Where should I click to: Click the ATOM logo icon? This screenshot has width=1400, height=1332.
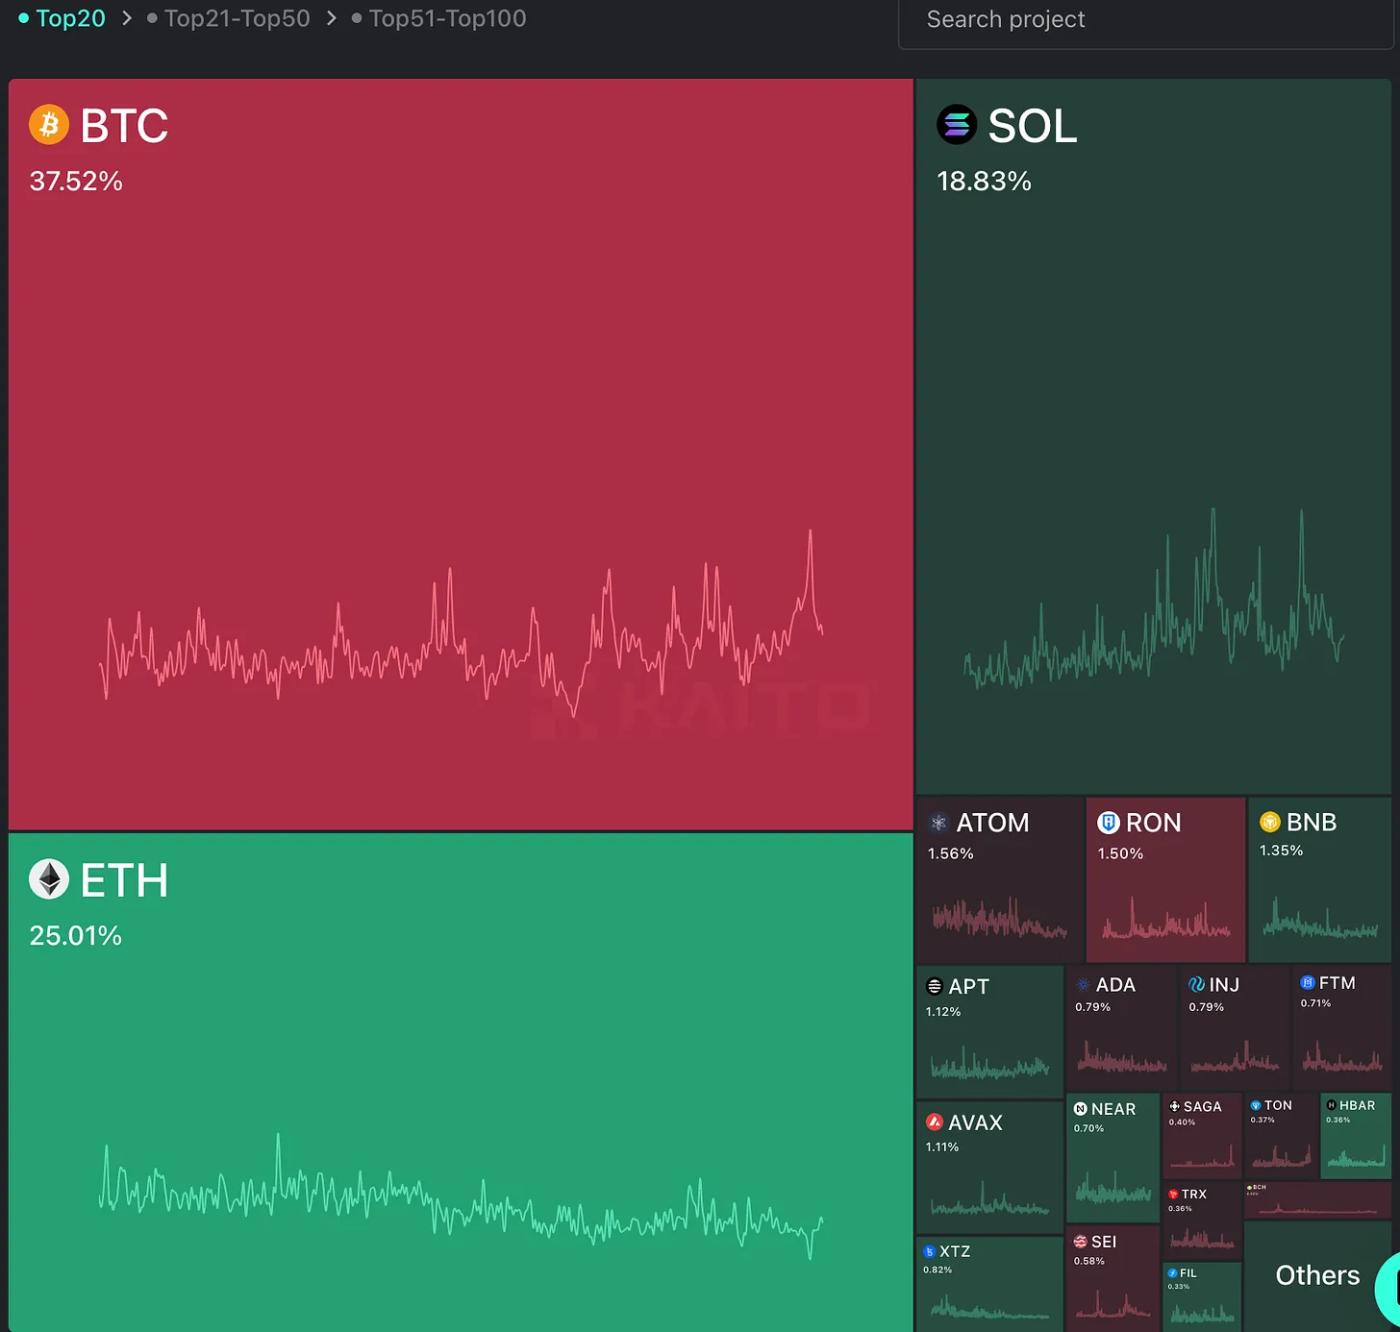coord(938,823)
